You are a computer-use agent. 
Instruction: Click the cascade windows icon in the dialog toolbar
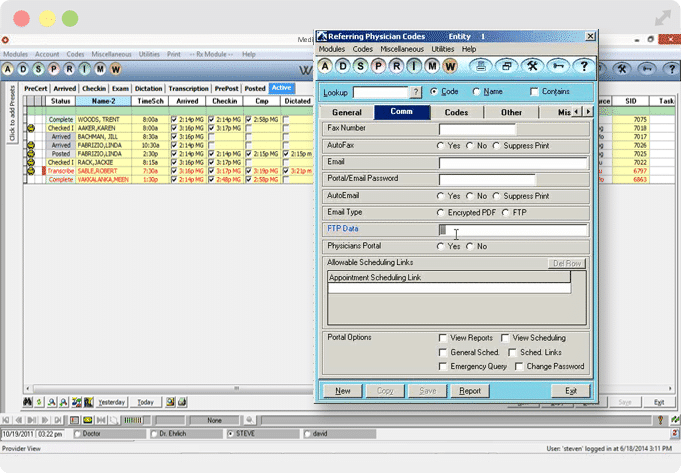[x=506, y=66]
